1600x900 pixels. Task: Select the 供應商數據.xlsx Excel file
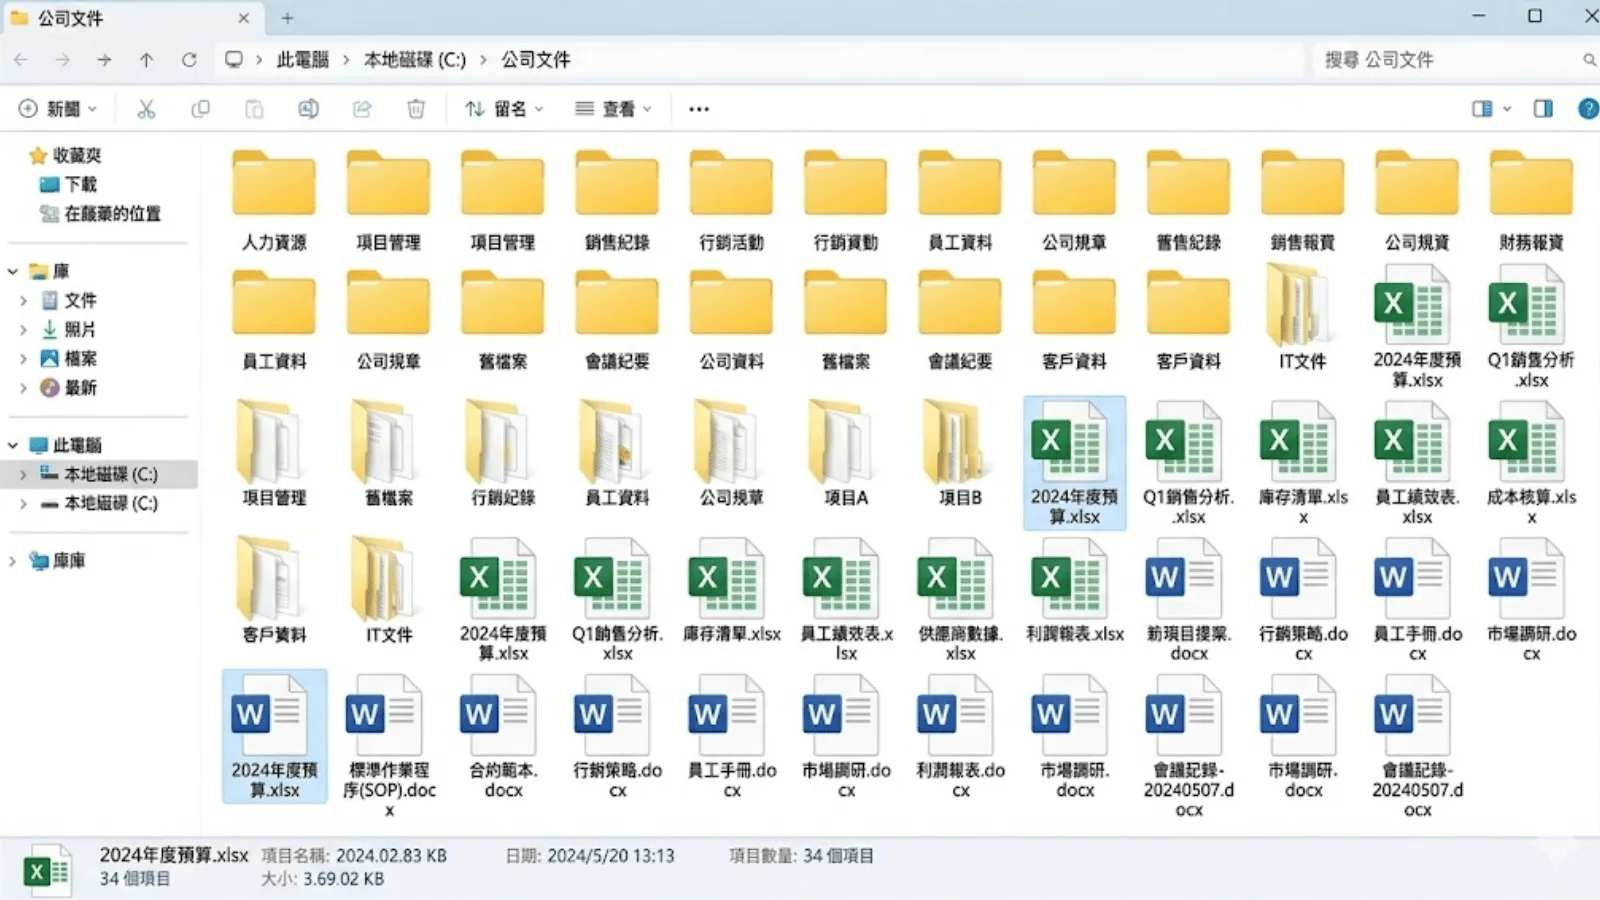pos(960,599)
